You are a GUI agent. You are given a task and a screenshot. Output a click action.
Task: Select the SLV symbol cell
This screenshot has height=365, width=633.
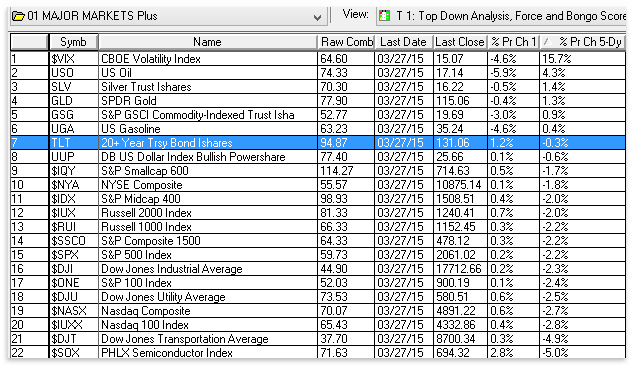(73, 87)
